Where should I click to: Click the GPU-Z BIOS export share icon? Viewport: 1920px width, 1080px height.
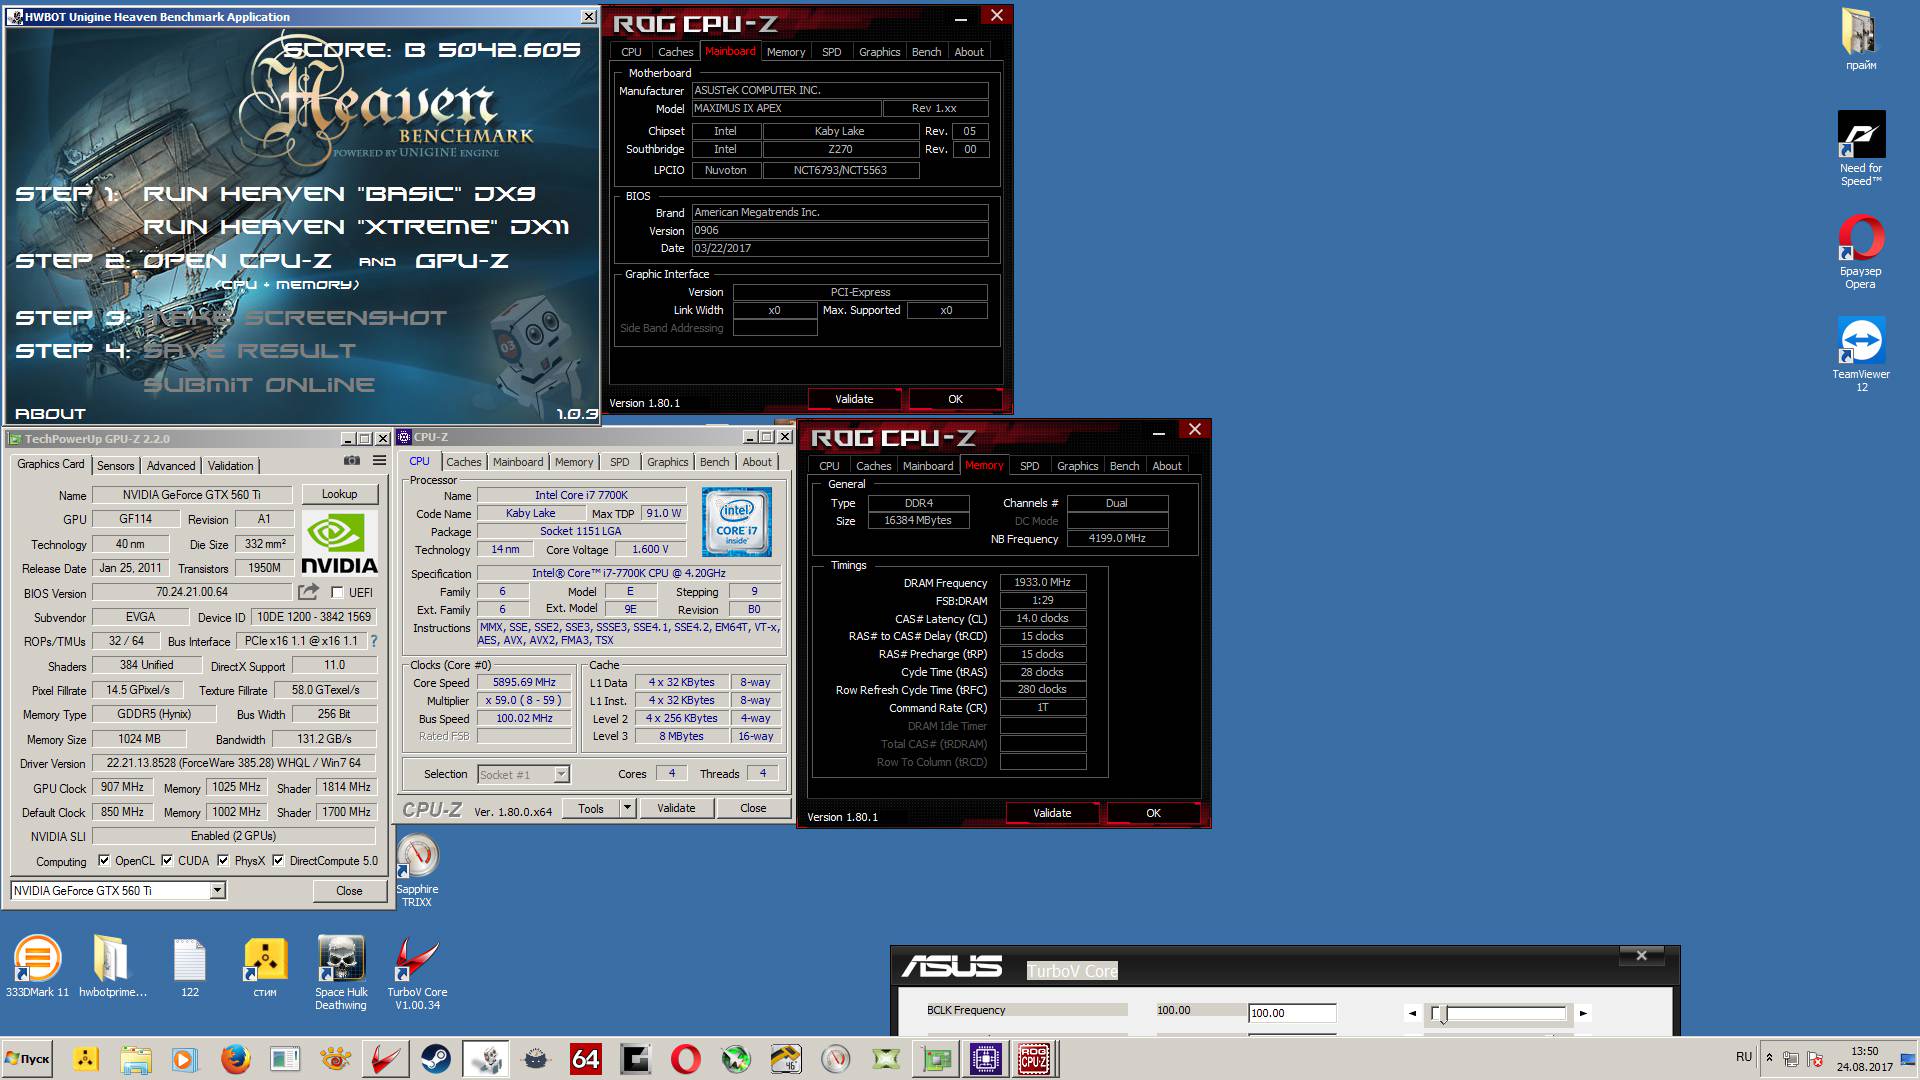point(308,592)
